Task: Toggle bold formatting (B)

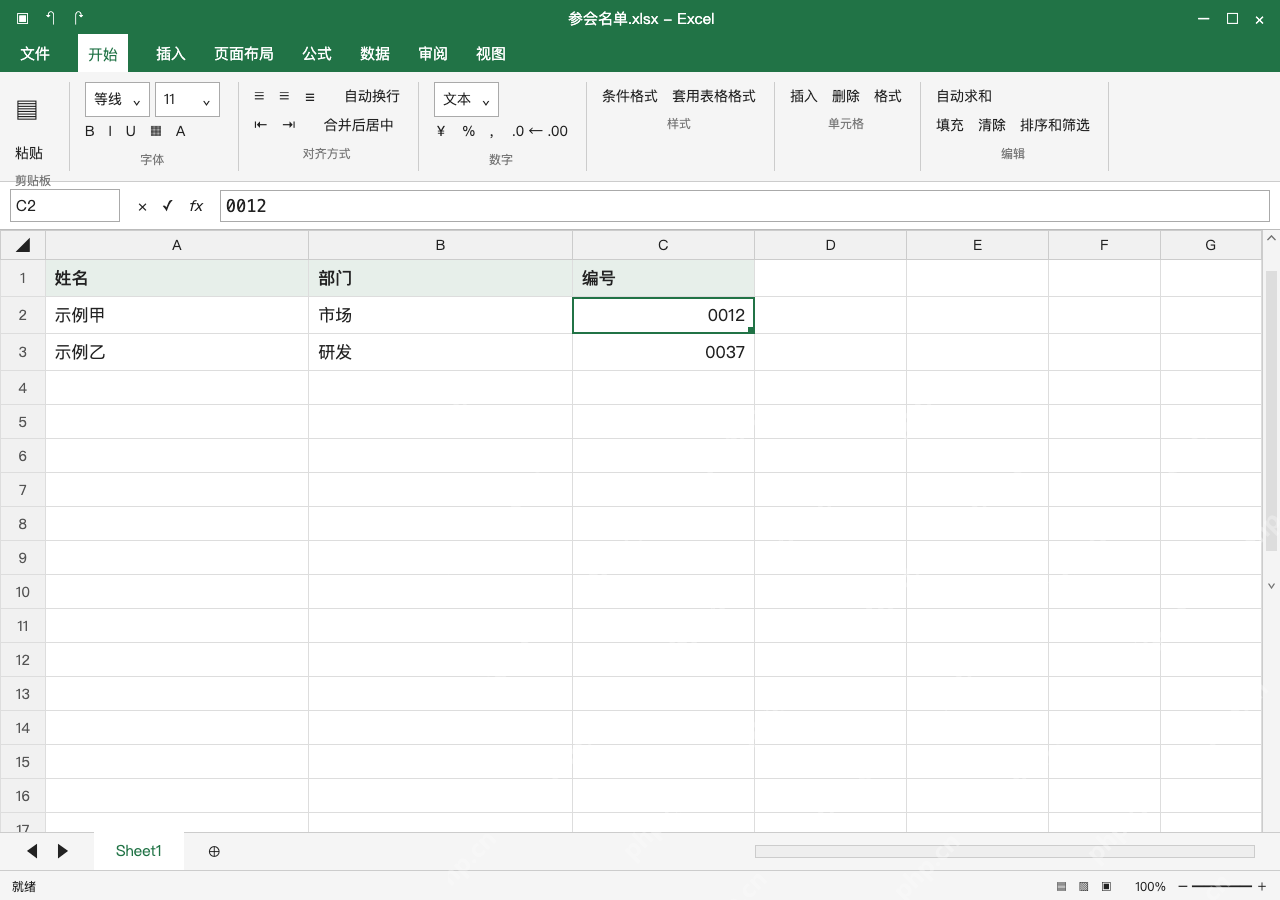Action: point(90,131)
